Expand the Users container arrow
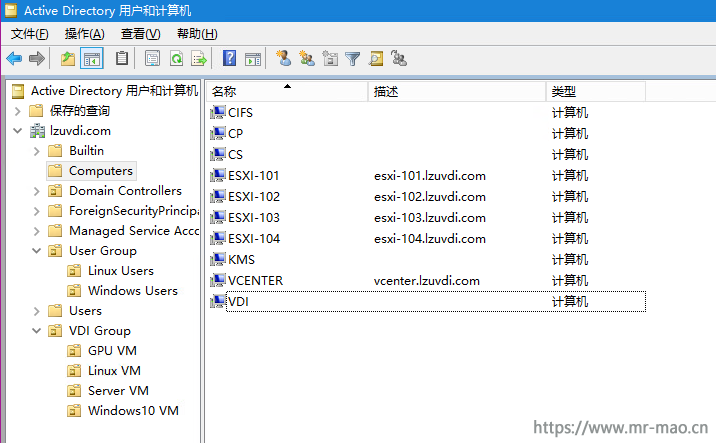Viewport: 716px width, 443px height. [x=37, y=311]
